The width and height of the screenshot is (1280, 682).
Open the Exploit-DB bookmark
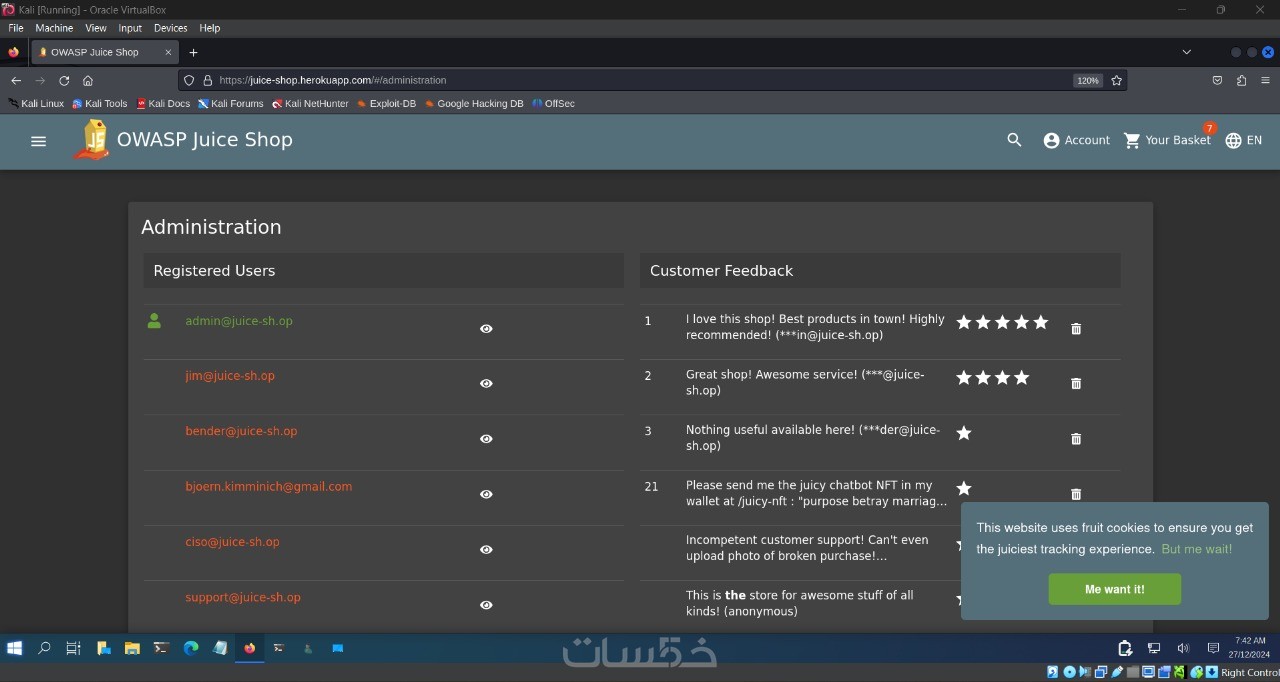[x=386, y=103]
